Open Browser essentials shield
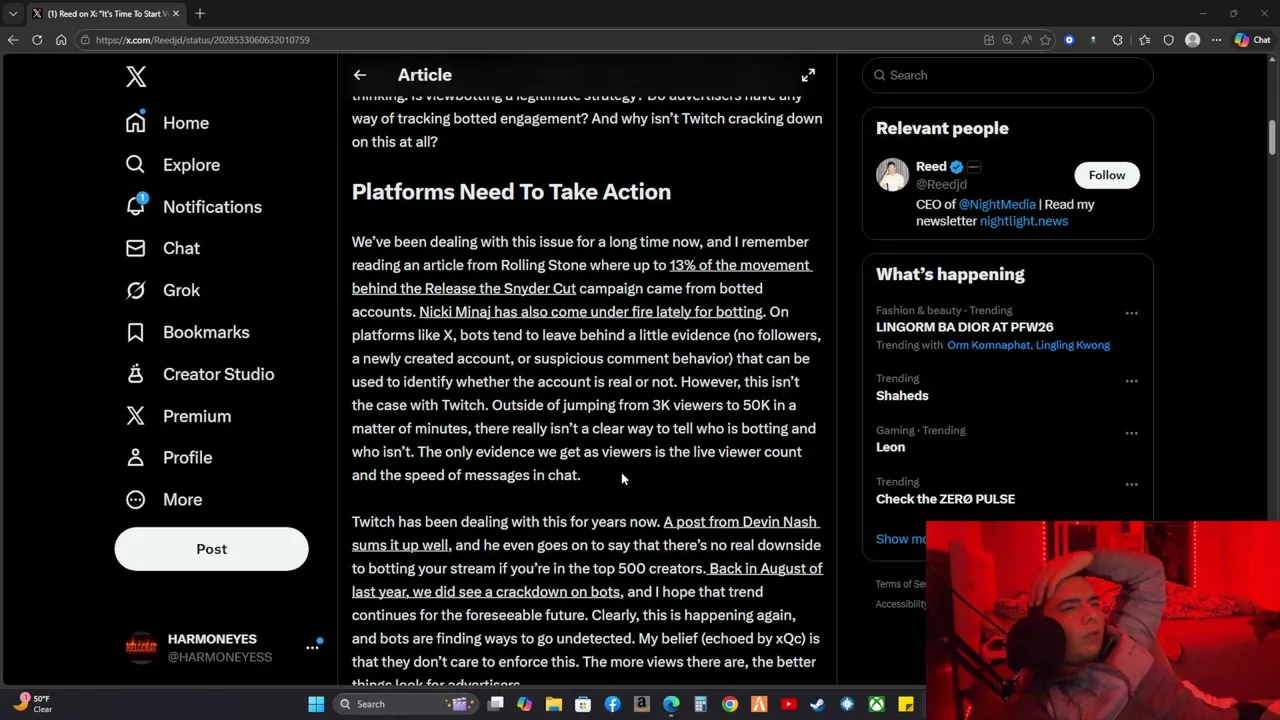Viewport: 1280px width, 720px height. (1168, 40)
